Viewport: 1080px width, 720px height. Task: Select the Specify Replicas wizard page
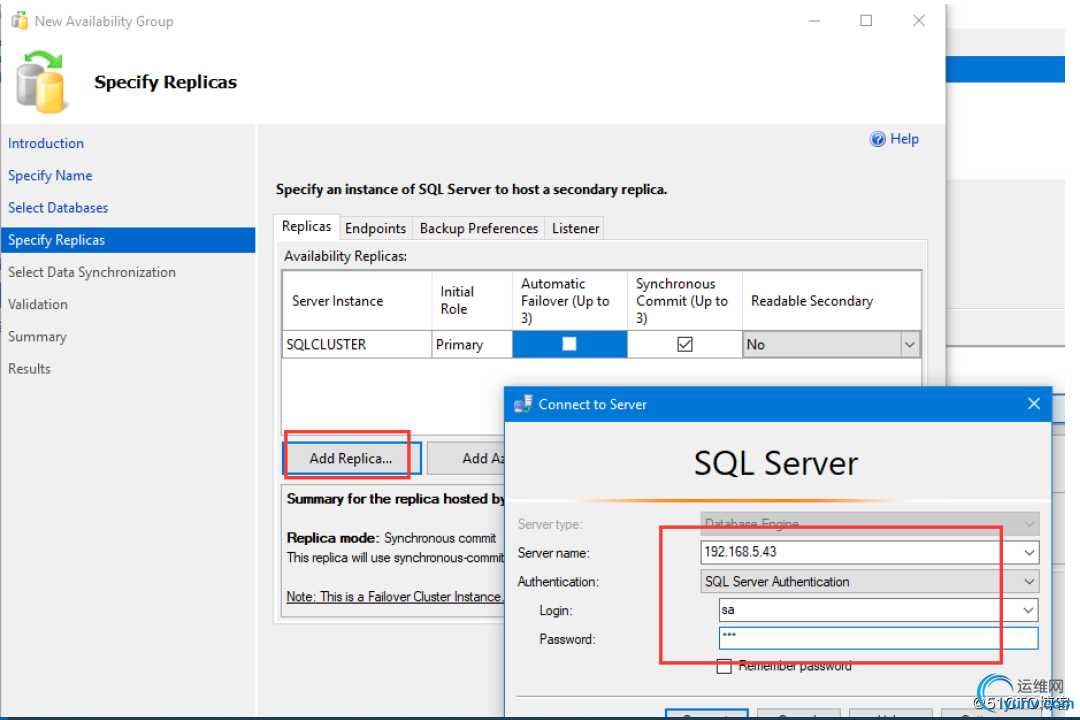pyautogui.click(x=128, y=240)
